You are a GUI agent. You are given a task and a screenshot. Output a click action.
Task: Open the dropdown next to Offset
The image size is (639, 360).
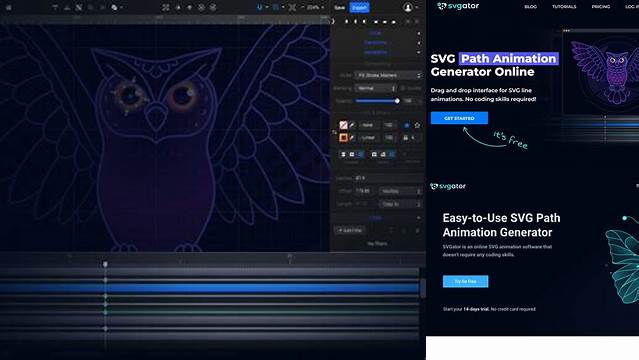click(400, 191)
